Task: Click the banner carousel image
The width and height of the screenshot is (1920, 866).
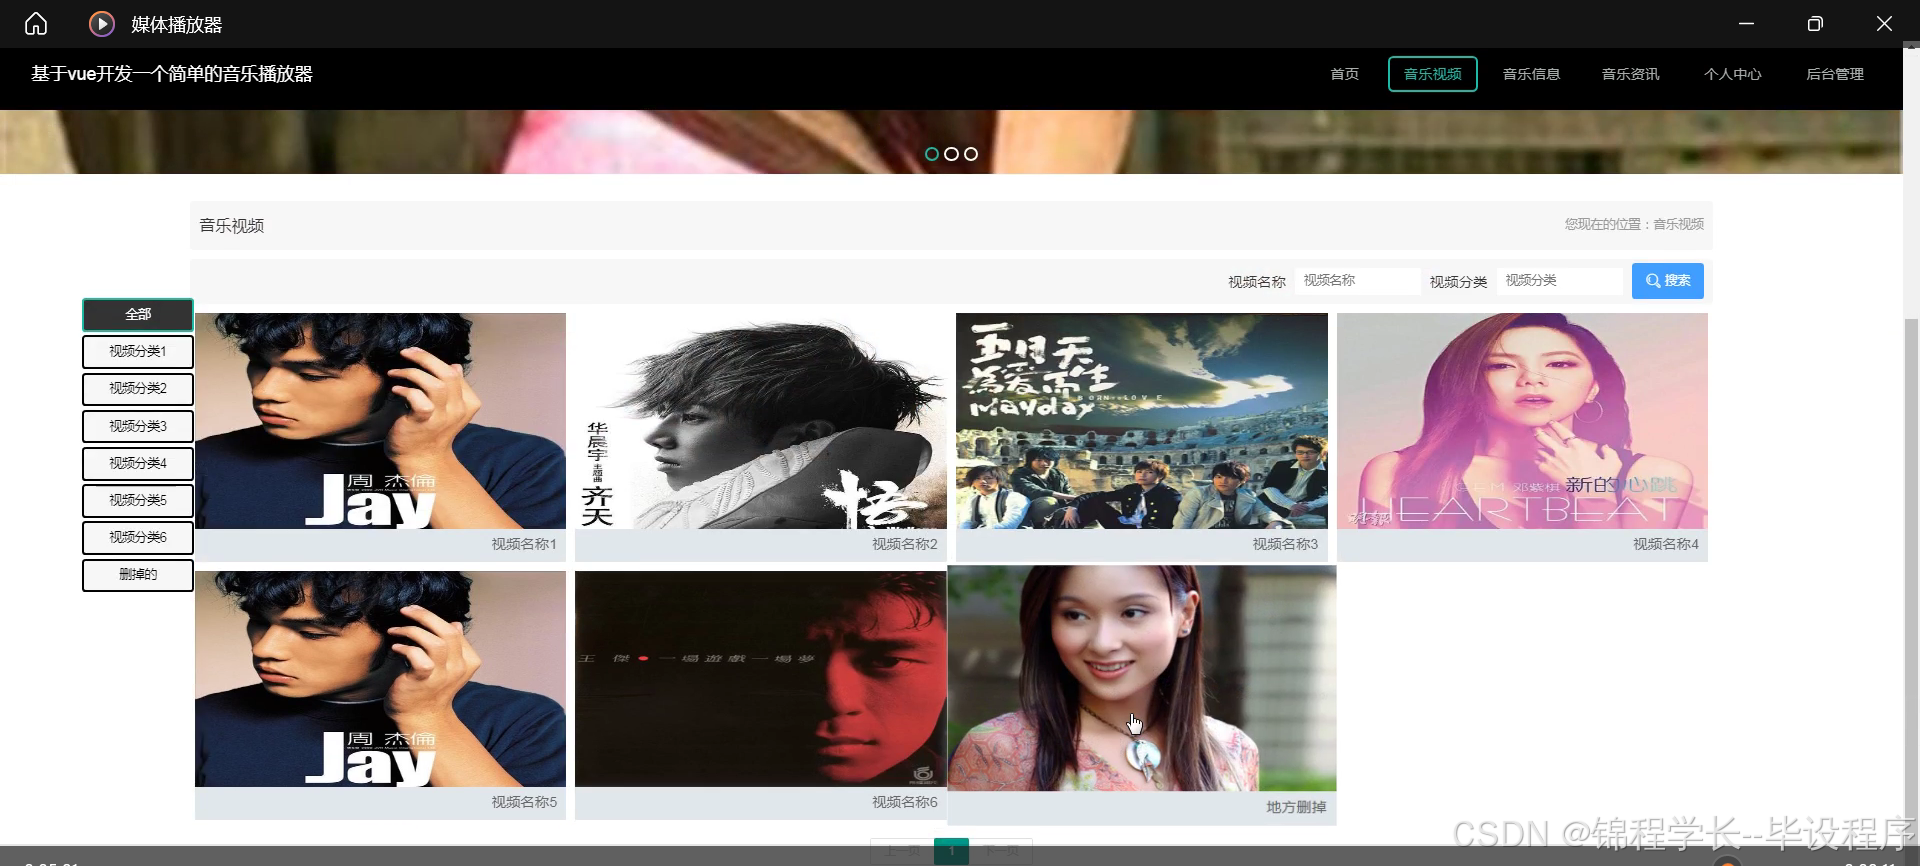Action: click(951, 142)
